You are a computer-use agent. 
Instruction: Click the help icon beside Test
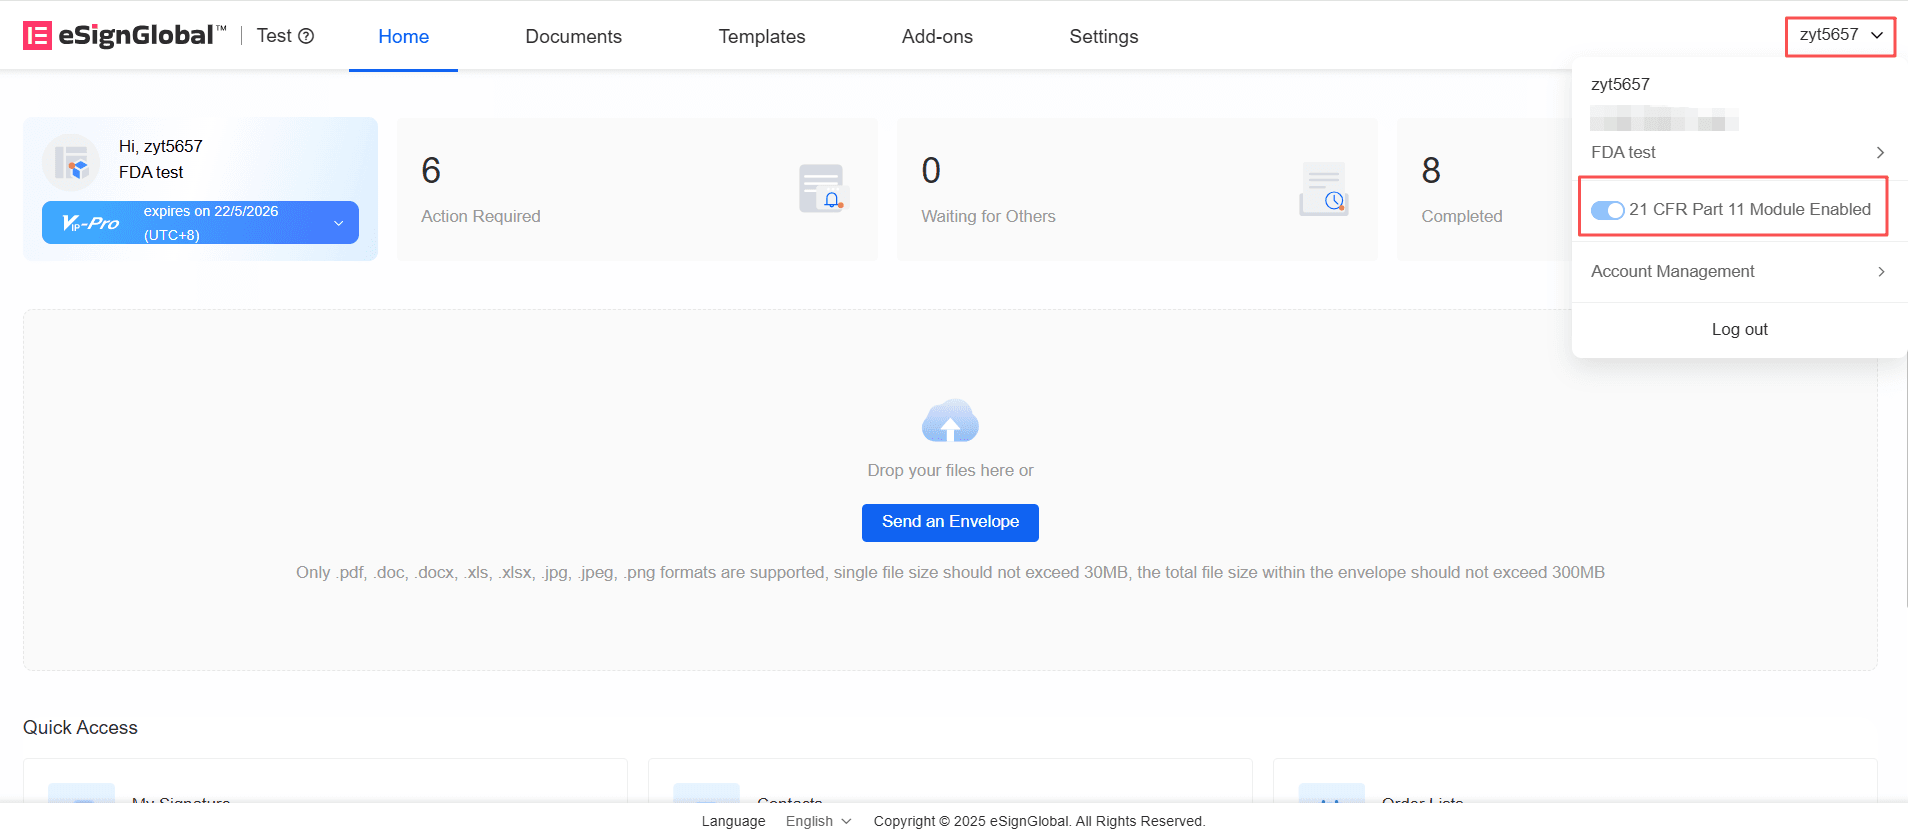coord(307,36)
